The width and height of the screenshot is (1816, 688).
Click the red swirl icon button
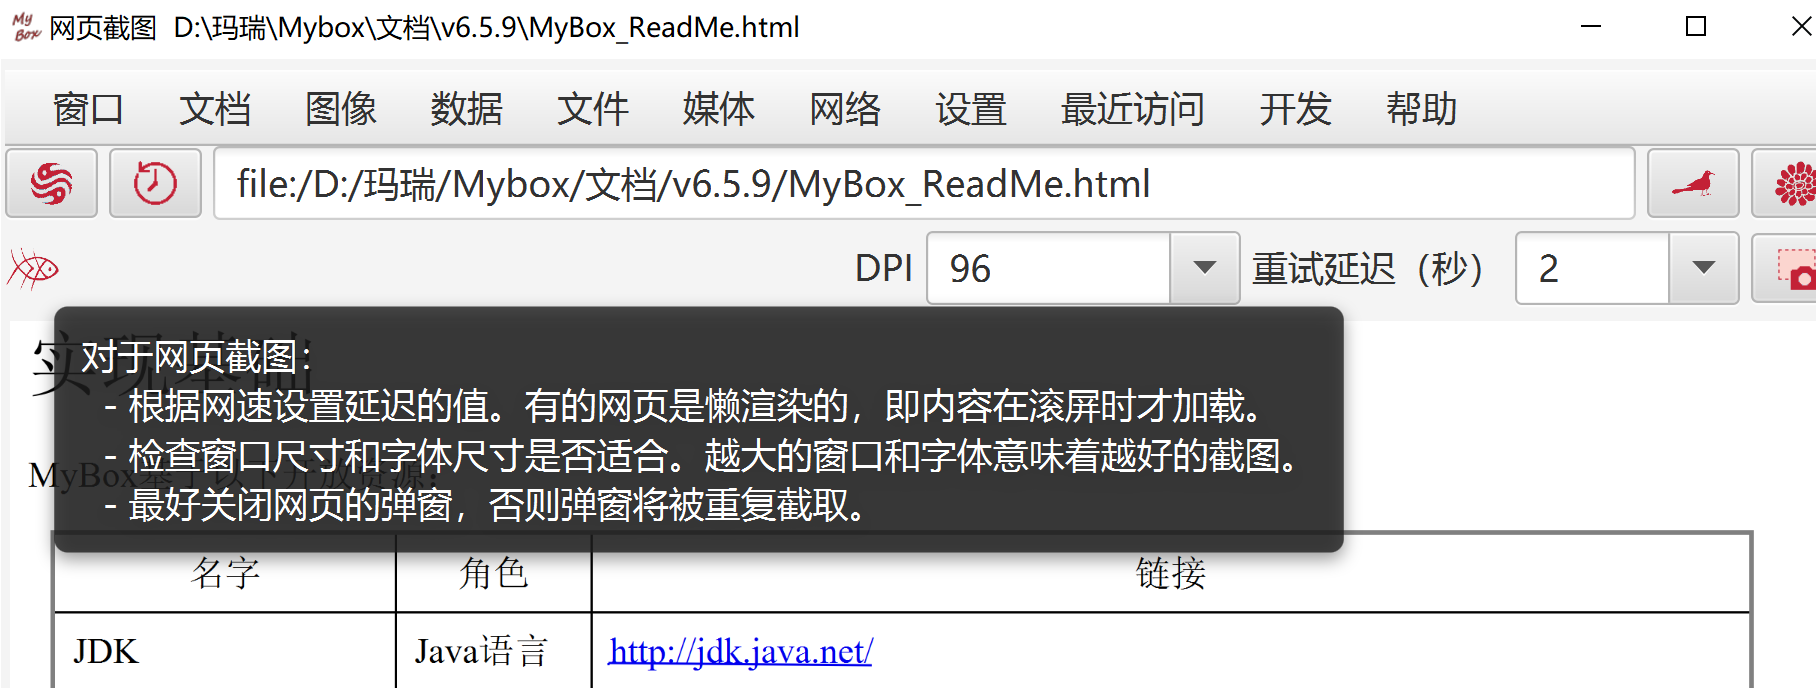[51, 183]
